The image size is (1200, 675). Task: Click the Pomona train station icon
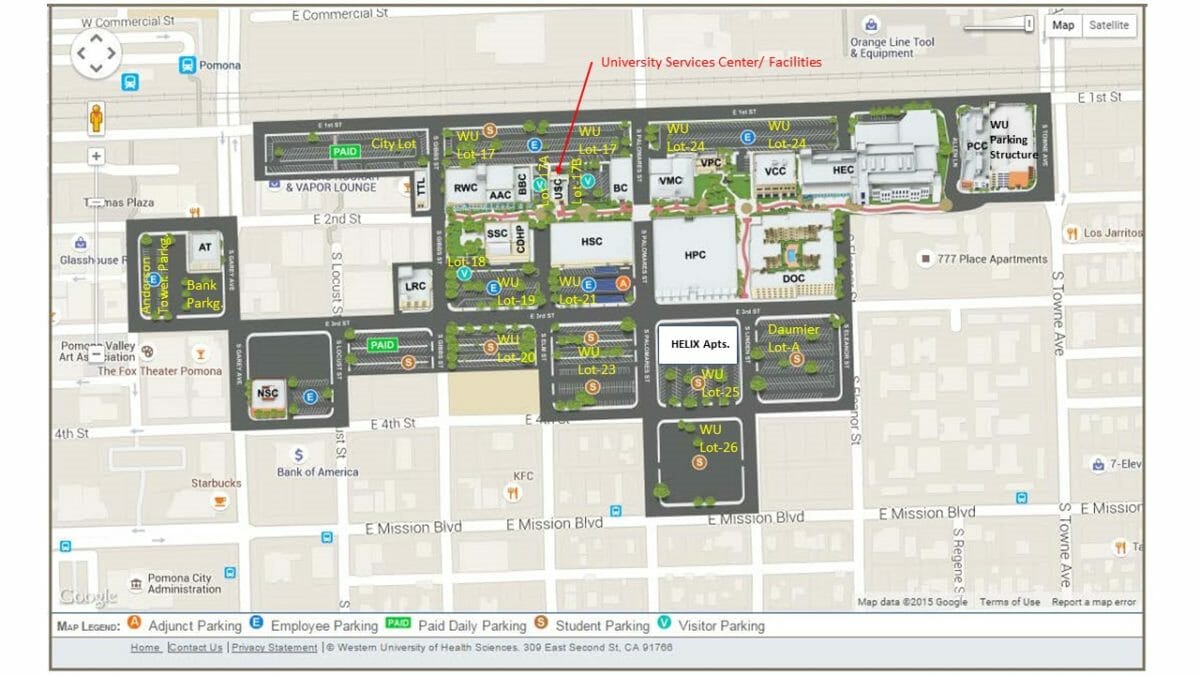(x=187, y=64)
